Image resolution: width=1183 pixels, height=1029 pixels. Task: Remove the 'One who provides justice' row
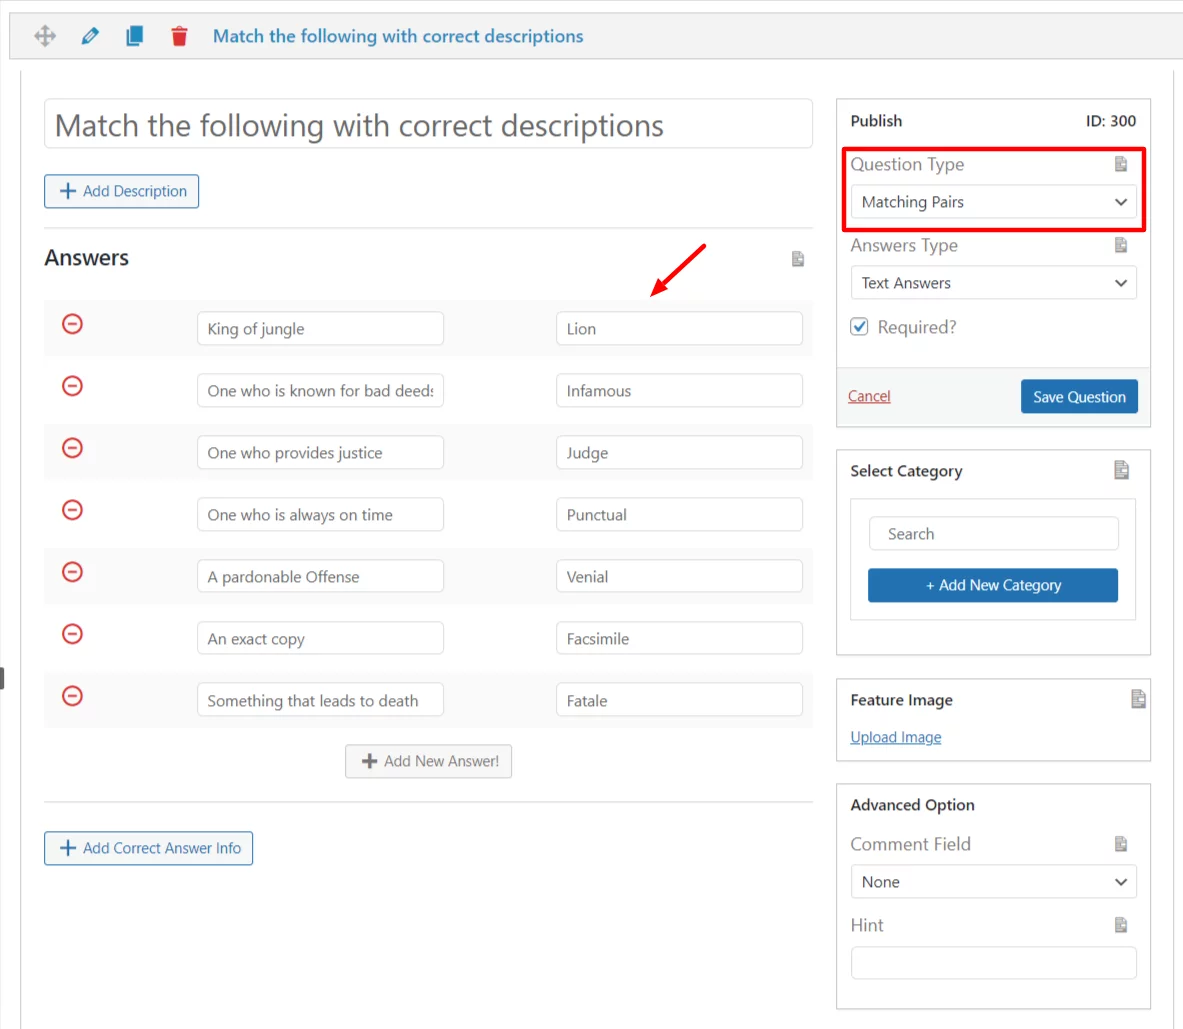tap(72, 448)
